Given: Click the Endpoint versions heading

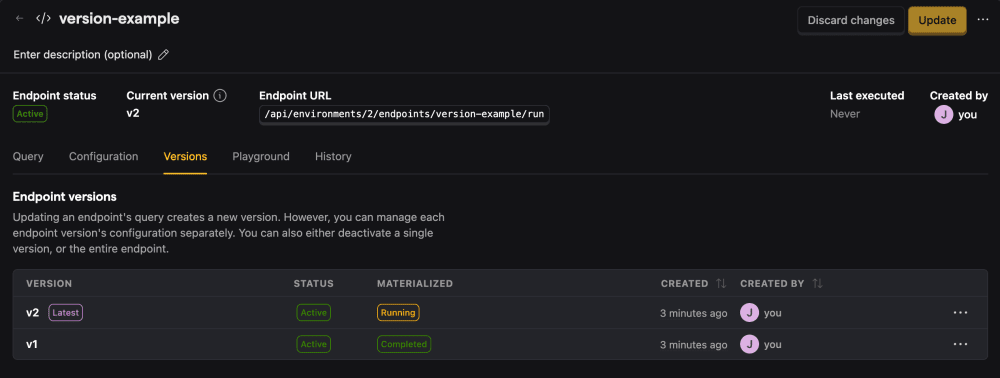Looking at the screenshot, I should (64, 196).
